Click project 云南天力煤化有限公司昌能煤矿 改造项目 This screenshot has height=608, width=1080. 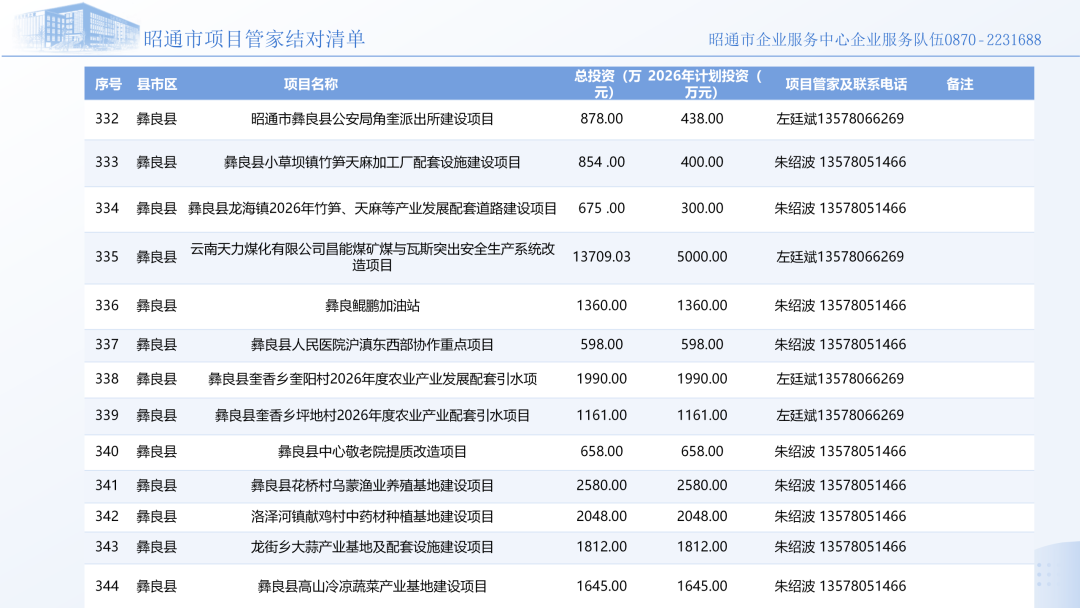(372, 257)
